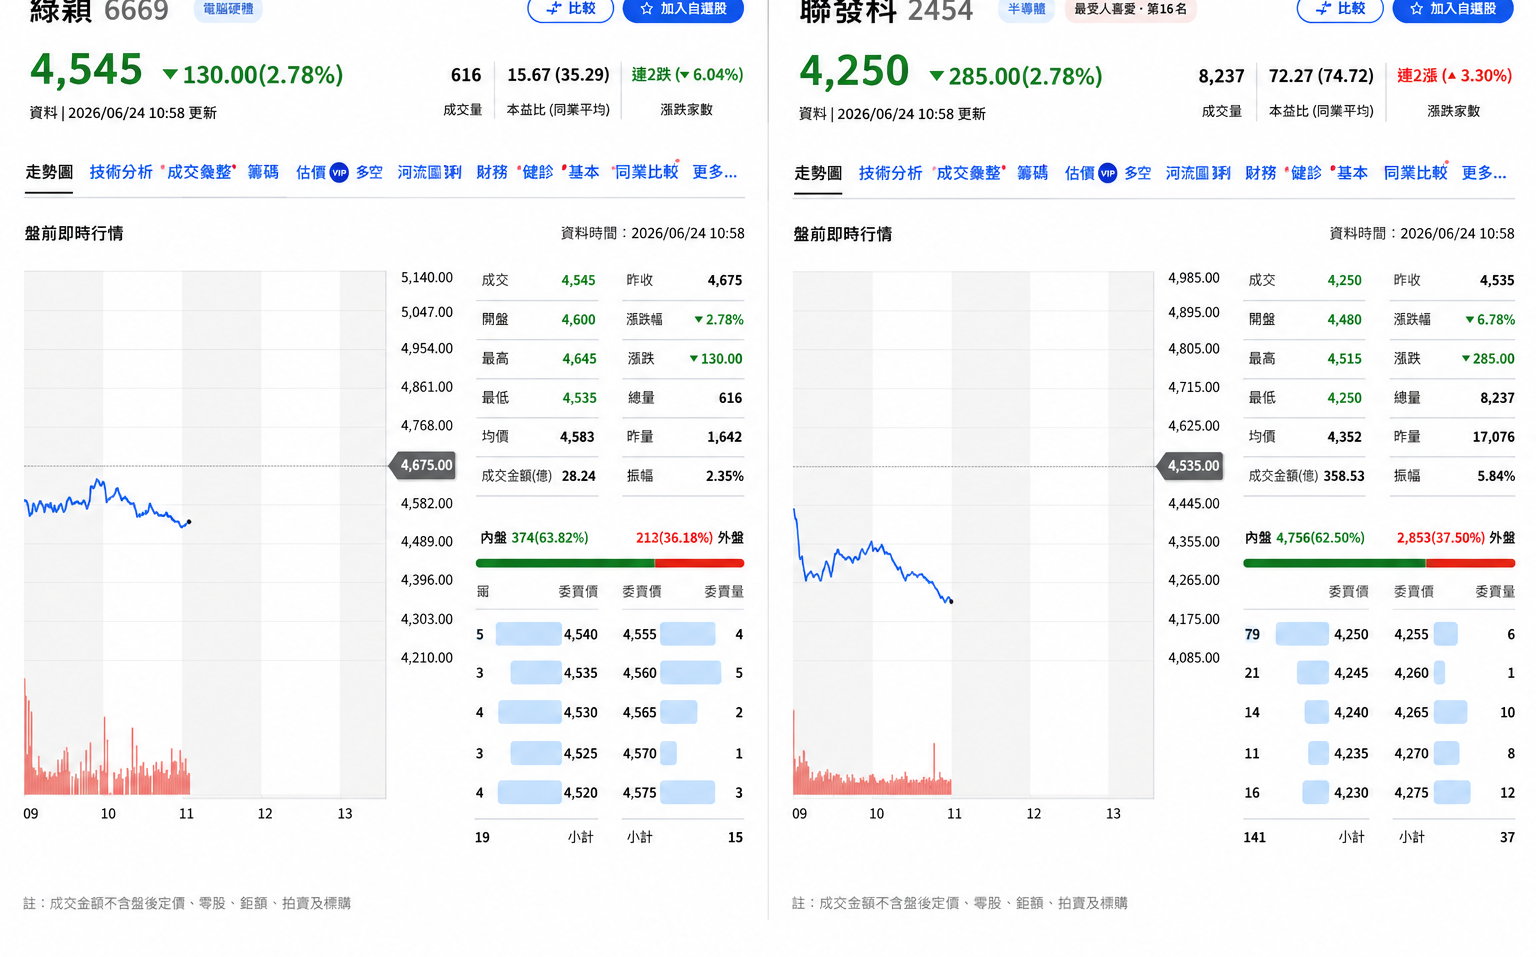Click 昨量 17,076 value
Viewport: 1536px width, 957px height.
[1493, 437]
